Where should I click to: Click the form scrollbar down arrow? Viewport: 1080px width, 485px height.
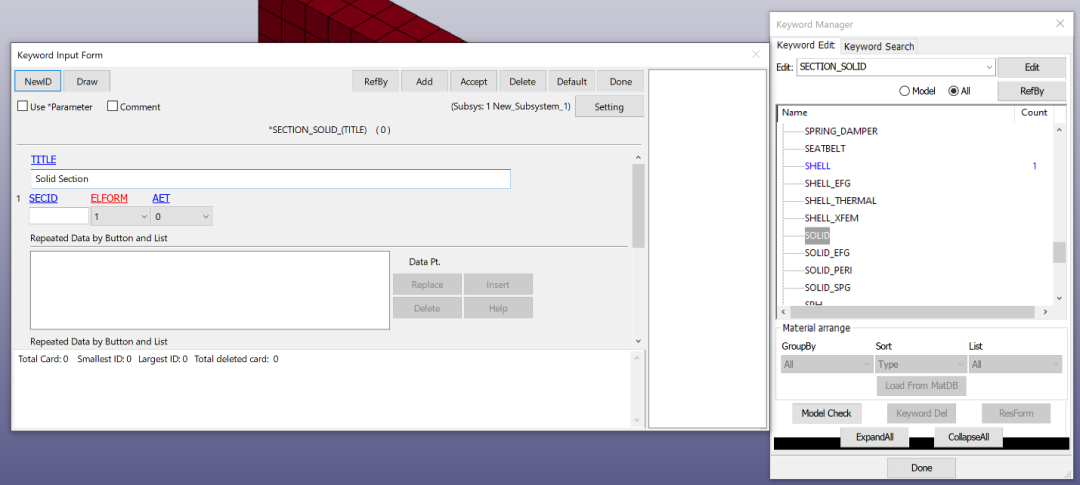(638, 340)
